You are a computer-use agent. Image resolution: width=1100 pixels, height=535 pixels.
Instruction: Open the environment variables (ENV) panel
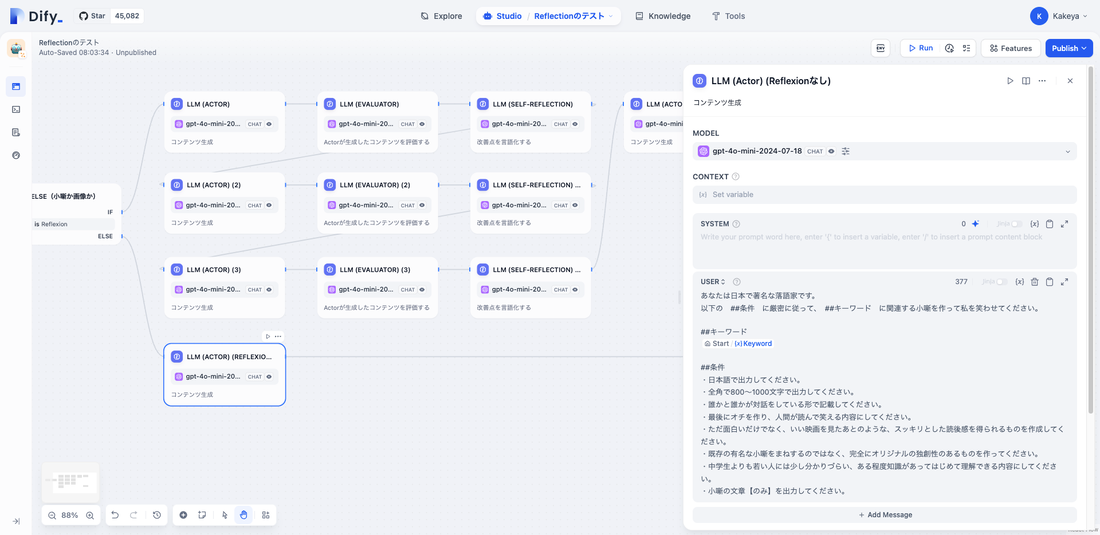coord(881,48)
